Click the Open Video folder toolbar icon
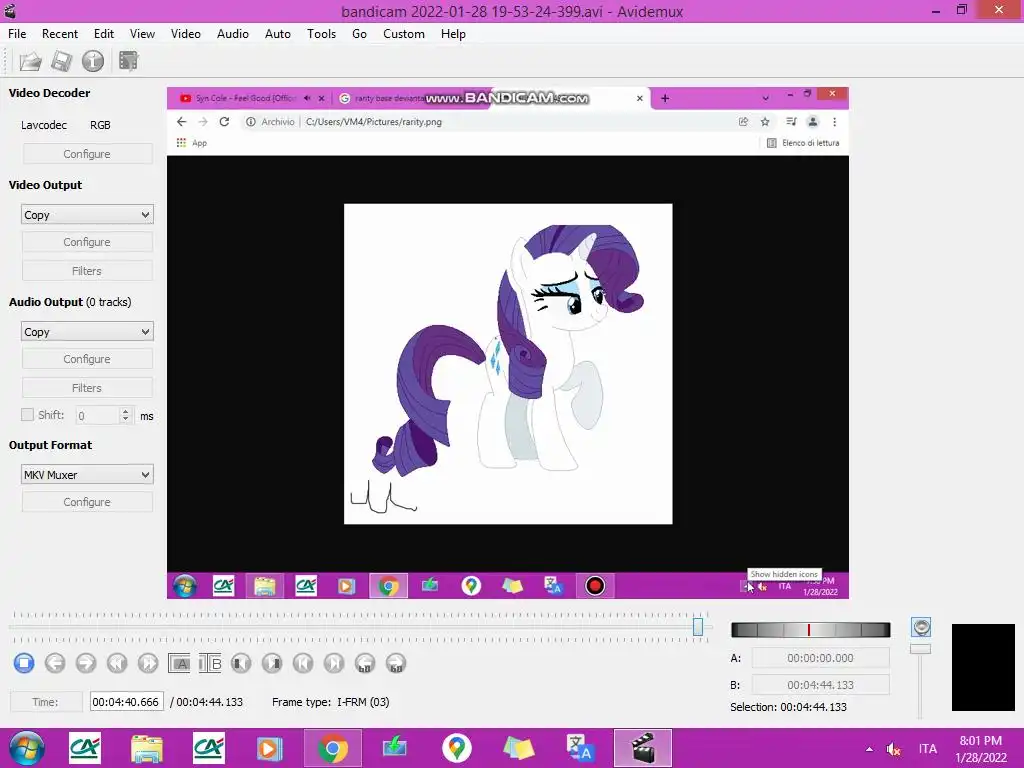Image resolution: width=1024 pixels, height=768 pixels. [x=30, y=61]
